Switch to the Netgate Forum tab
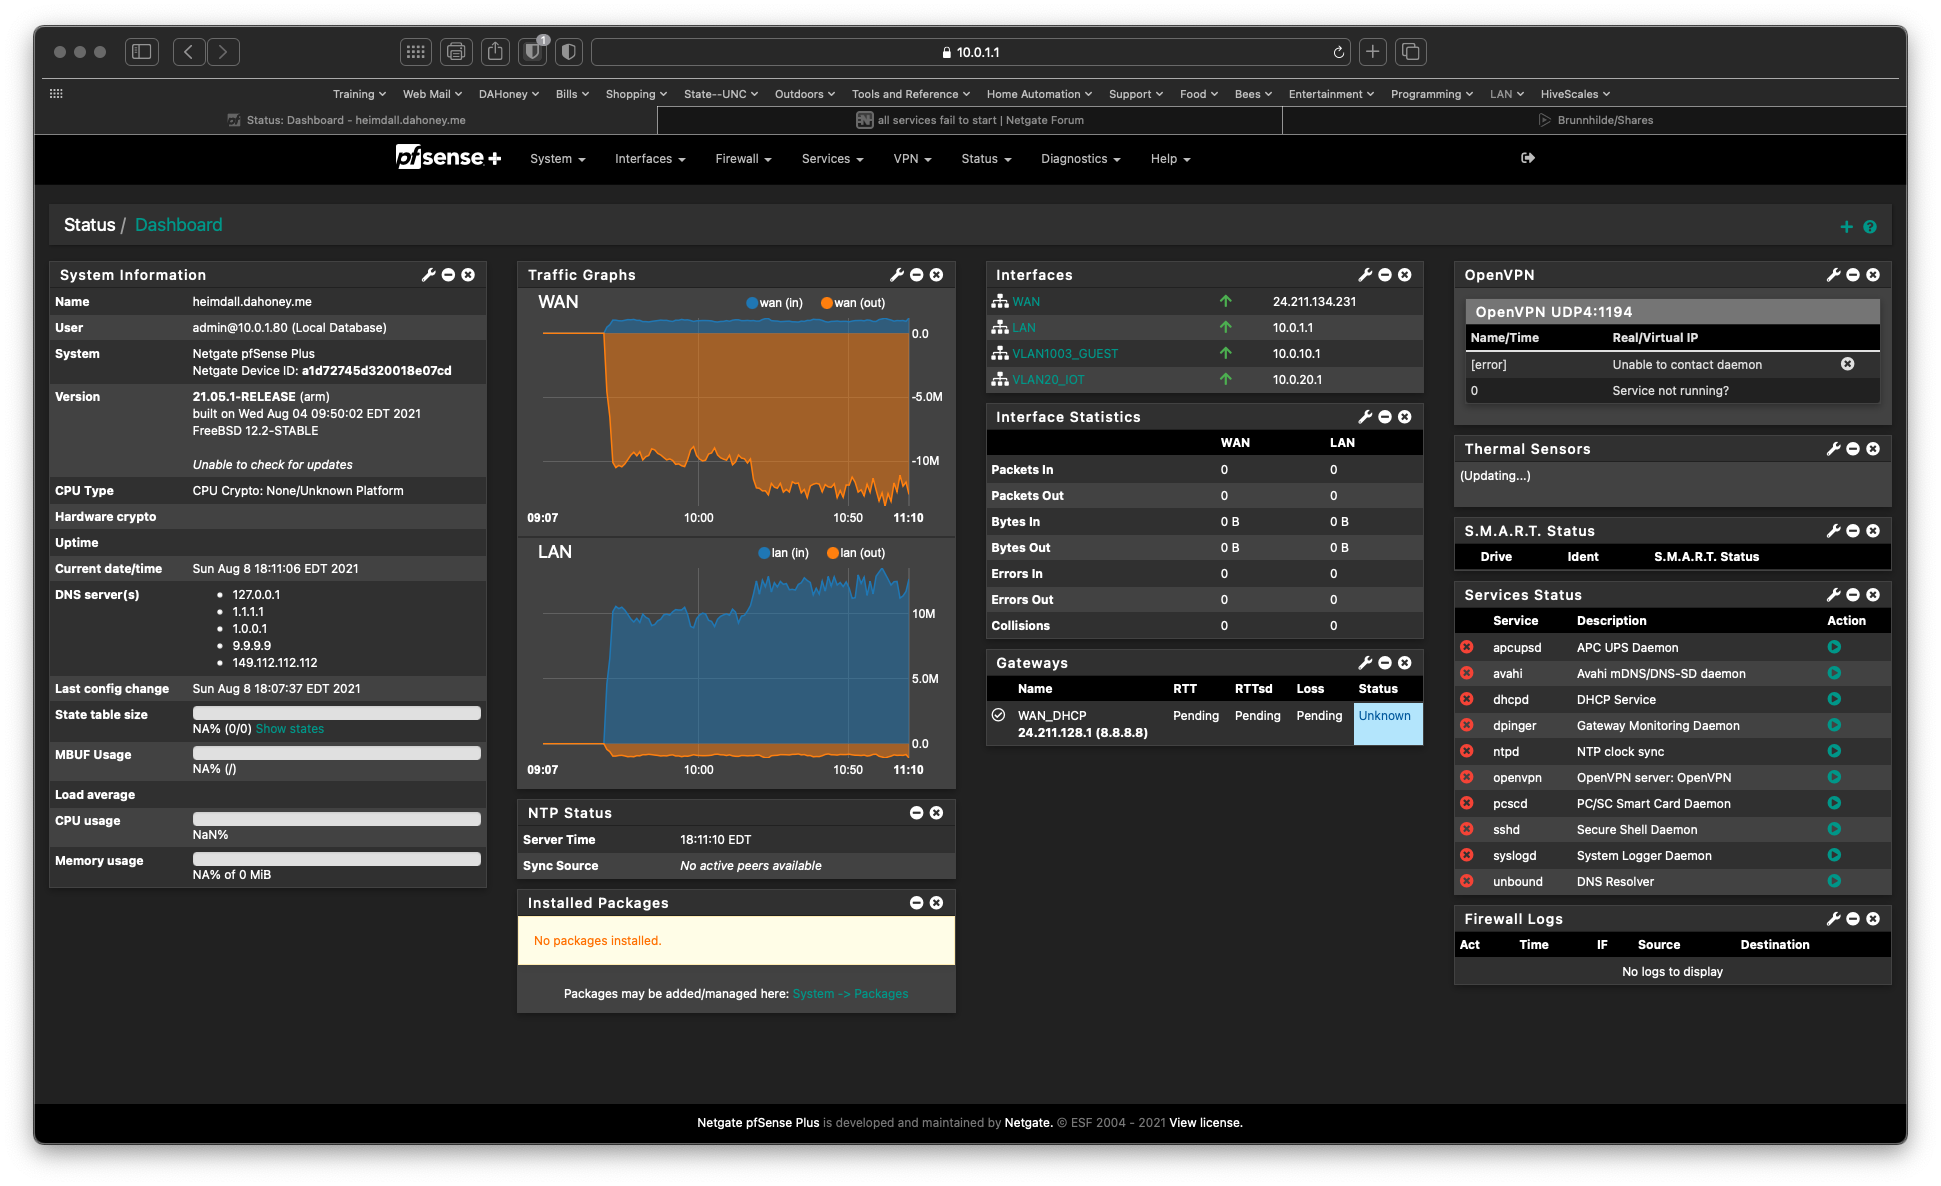 (x=970, y=120)
